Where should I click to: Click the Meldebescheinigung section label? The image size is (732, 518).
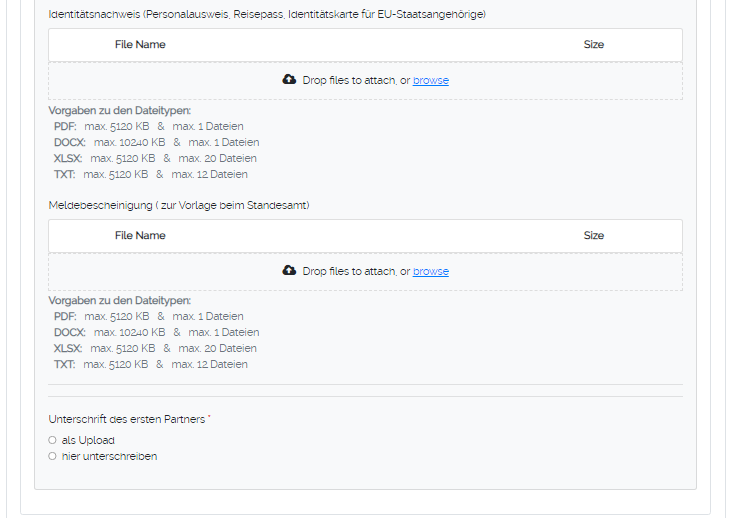click(179, 205)
